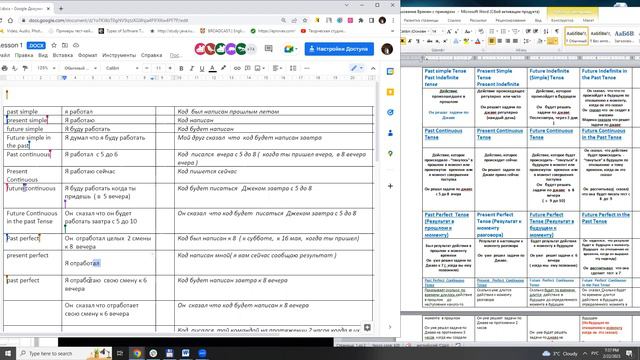
Task: Open highlight color tool in Google Docs
Action: pos(223,68)
